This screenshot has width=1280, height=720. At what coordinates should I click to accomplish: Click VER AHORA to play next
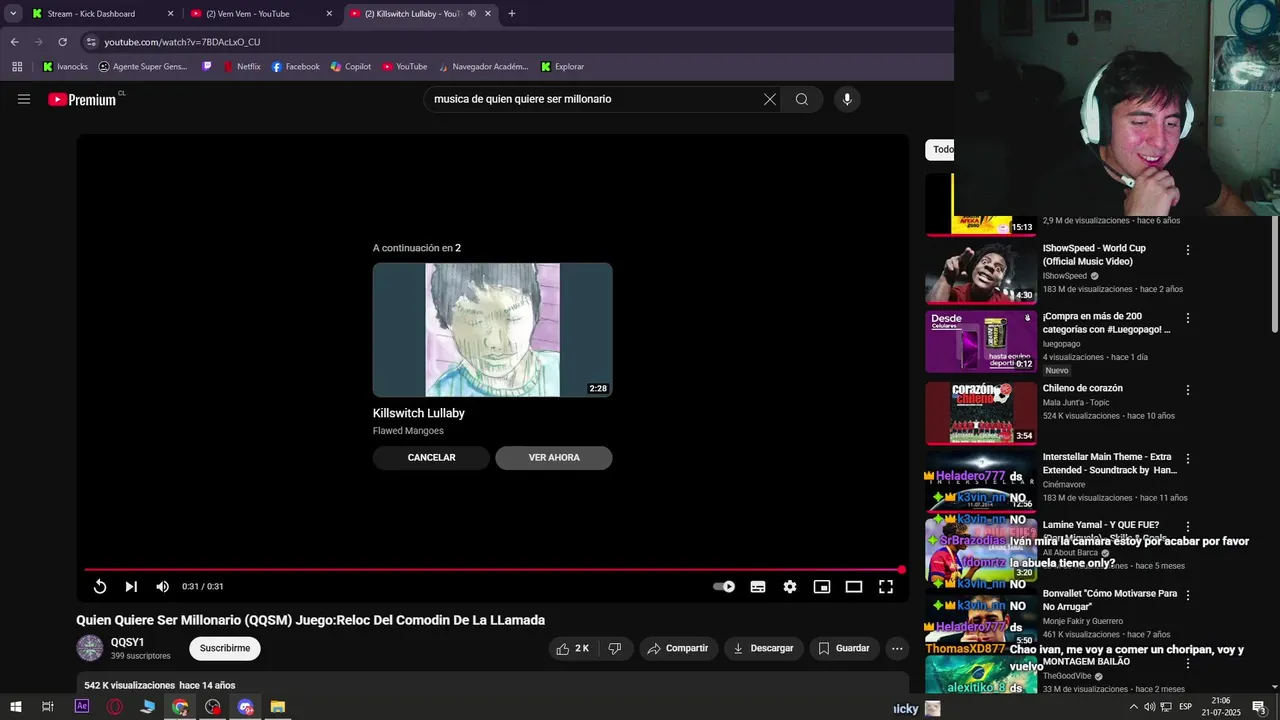pos(554,457)
